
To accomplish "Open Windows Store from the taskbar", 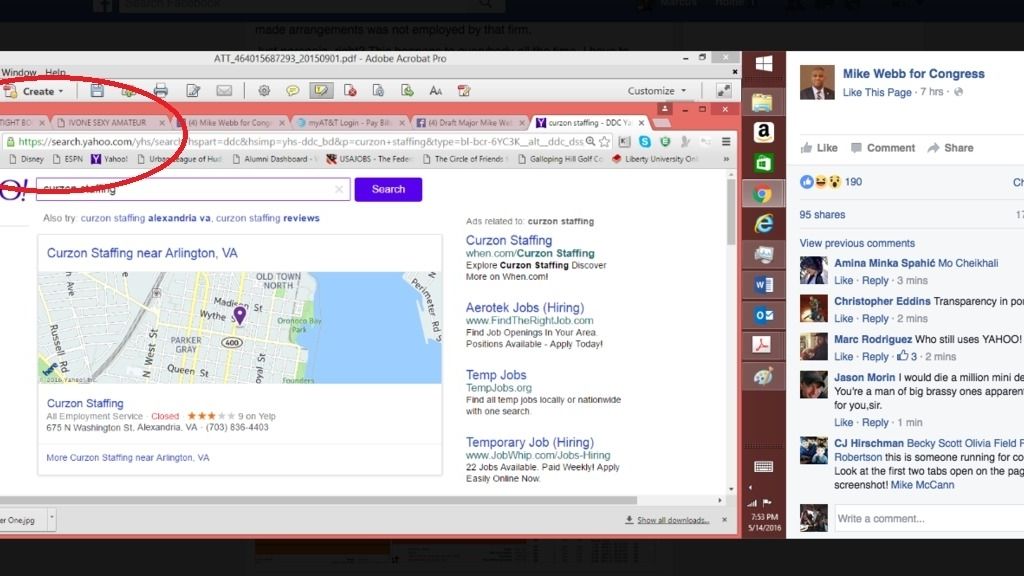I will coord(763,163).
